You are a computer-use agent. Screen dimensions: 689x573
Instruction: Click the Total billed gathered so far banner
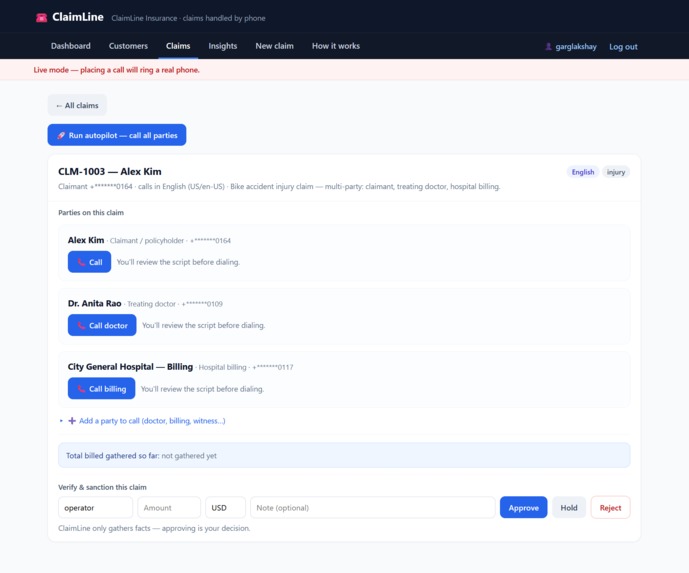pyautogui.click(x=344, y=455)
